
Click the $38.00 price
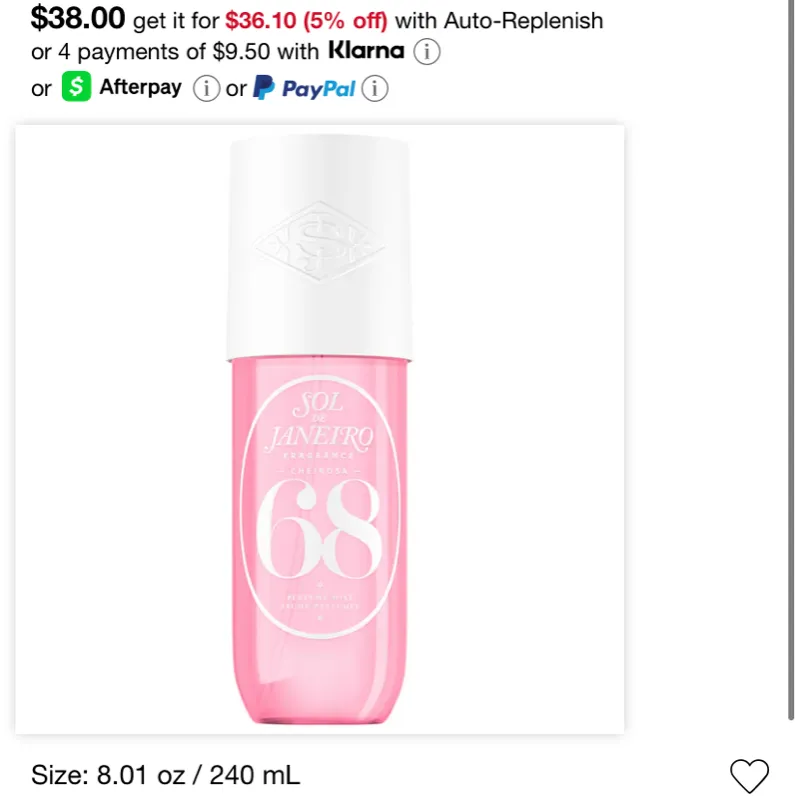click(x=78, y=18)
